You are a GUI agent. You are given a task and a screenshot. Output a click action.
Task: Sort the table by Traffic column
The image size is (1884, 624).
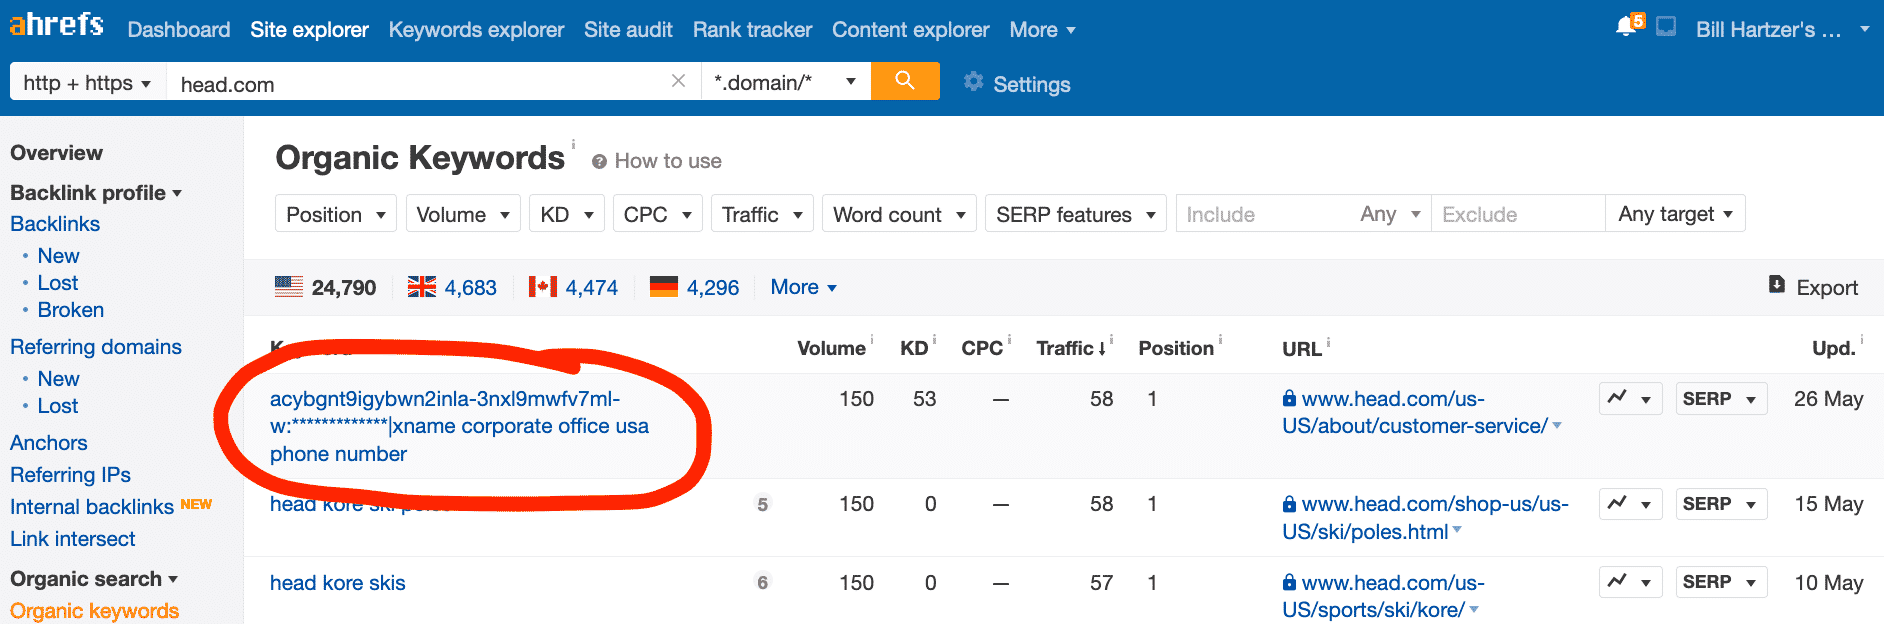[1071, 348]
